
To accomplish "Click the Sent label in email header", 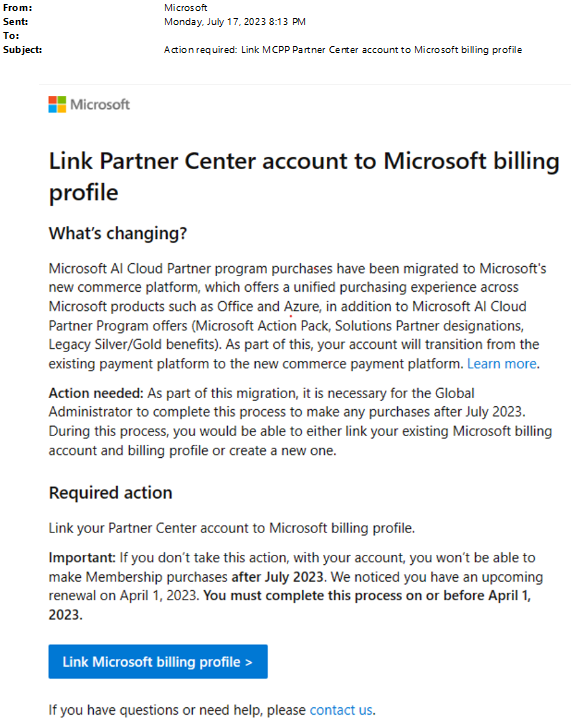I will click(15, 22).
